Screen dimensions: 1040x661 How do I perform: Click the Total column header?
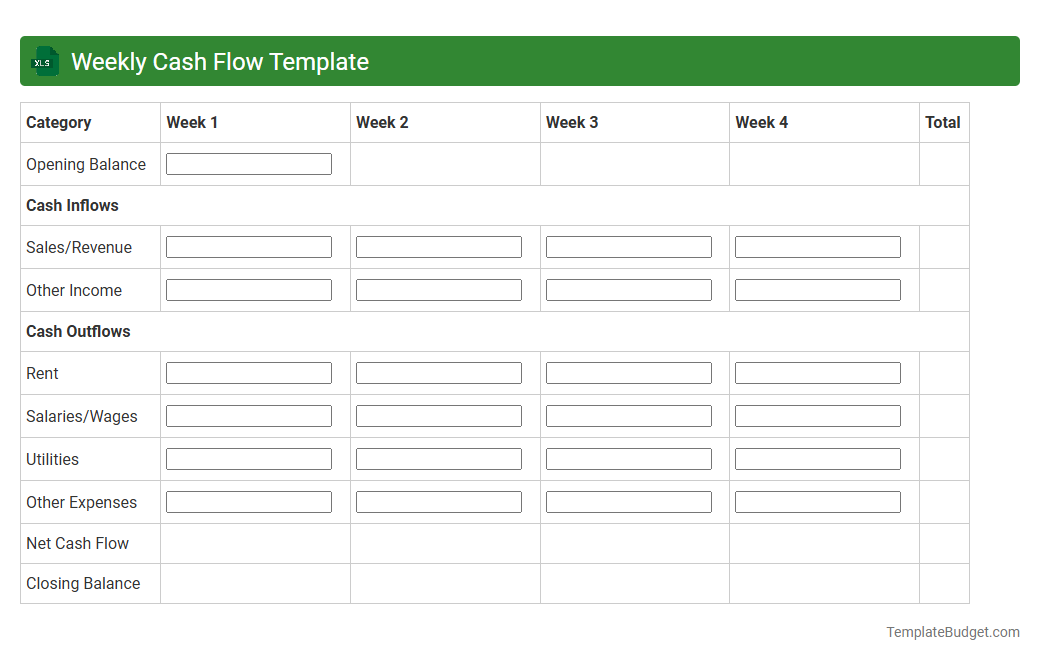943,122
